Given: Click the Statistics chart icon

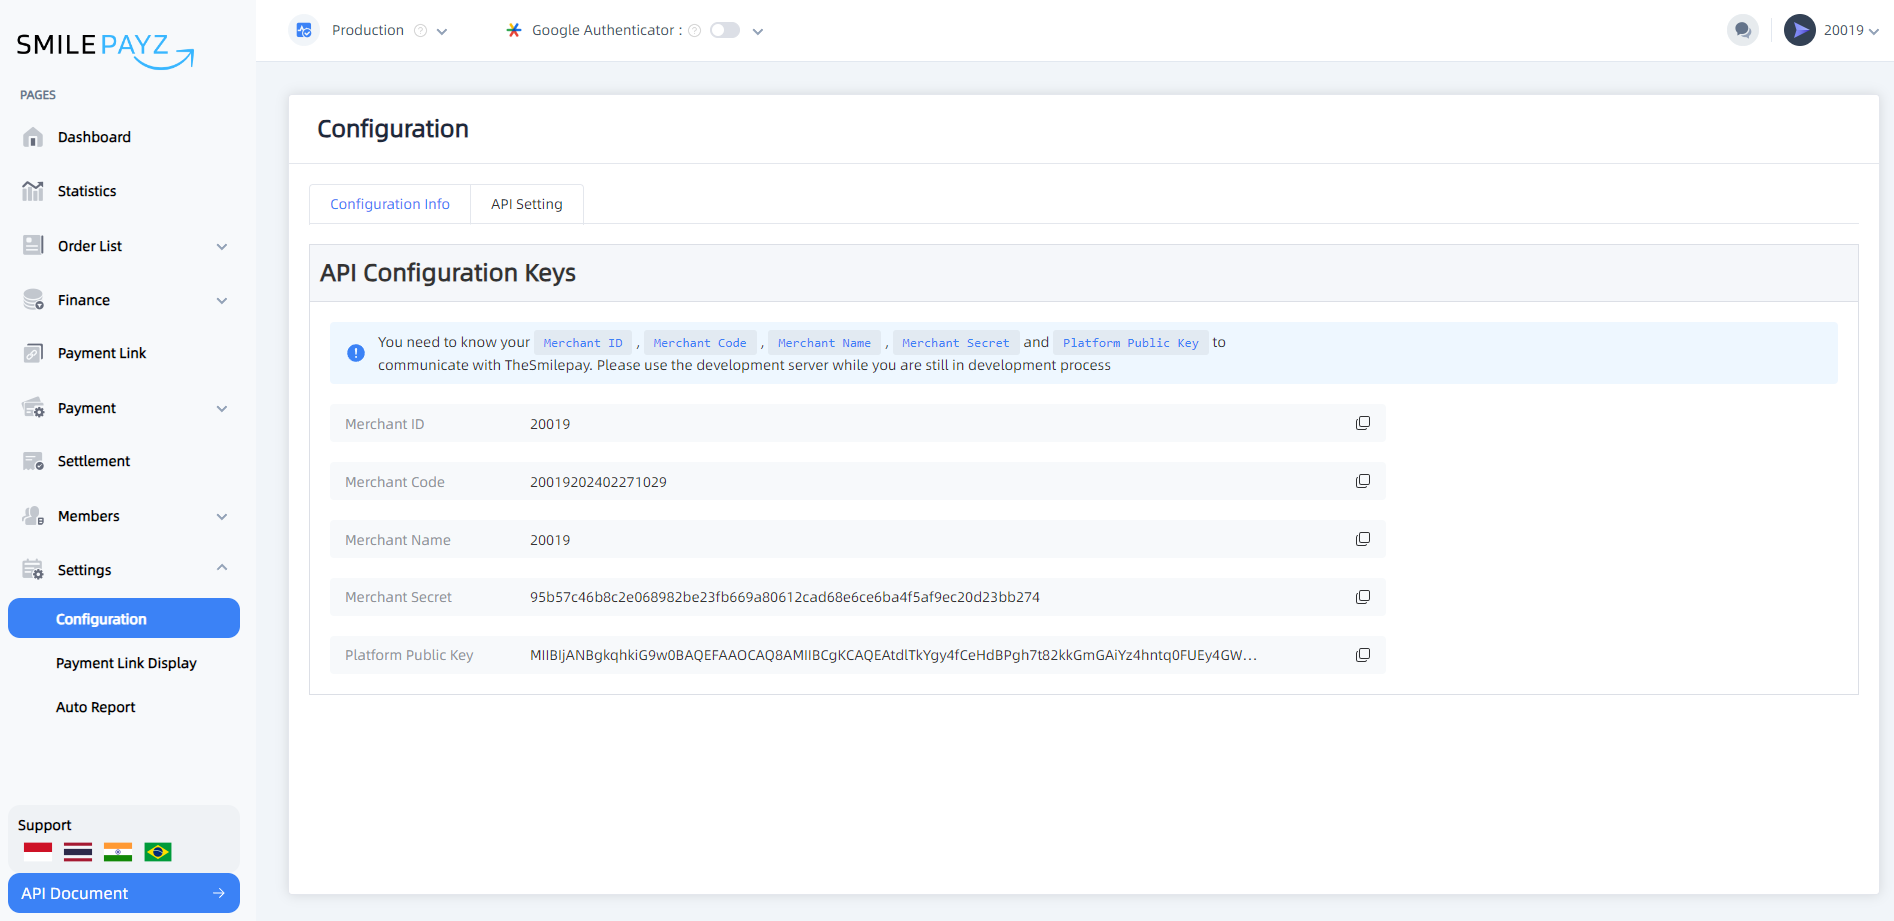Looking at the screenshot, I should point(33,191).
